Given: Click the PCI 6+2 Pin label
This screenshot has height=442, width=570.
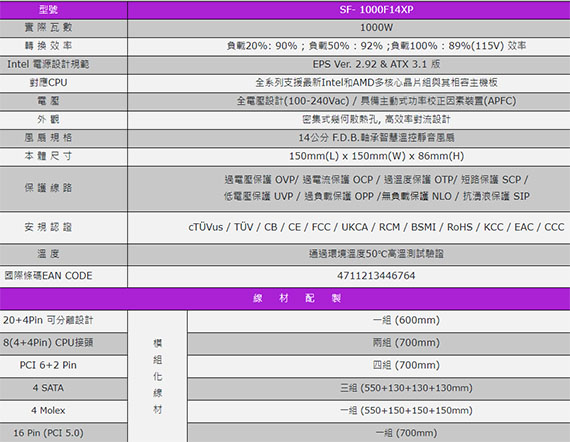Looking at the screenshot, I should pyautogui.click(x=48, y=365).
